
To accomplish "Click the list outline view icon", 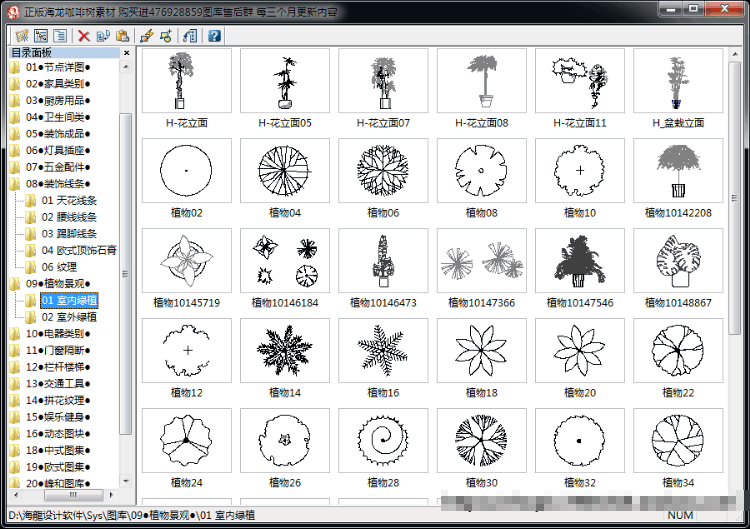I will tap(60, 36).
